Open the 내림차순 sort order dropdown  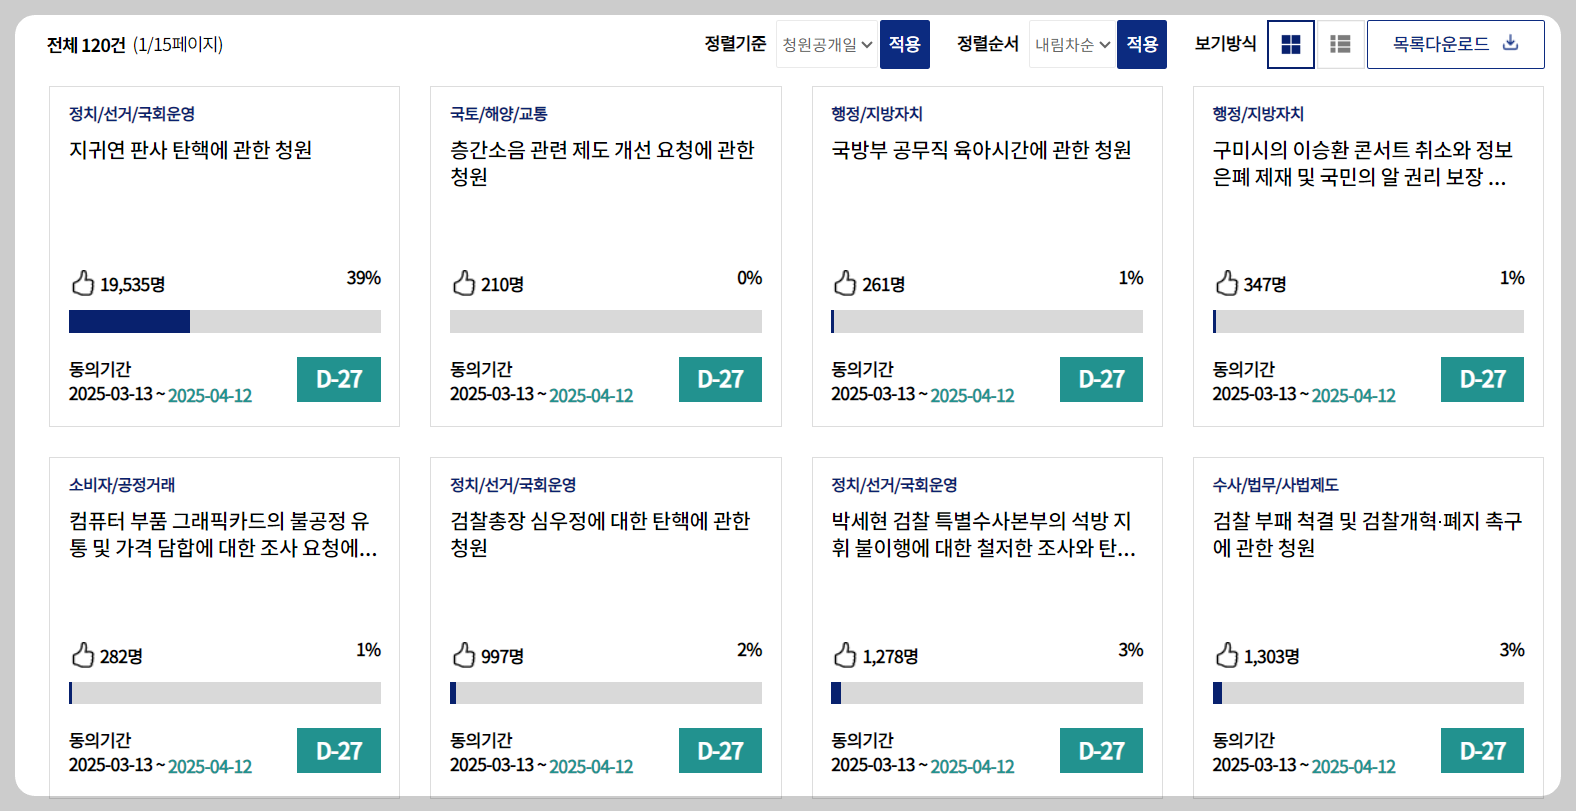pos(1072,44)
